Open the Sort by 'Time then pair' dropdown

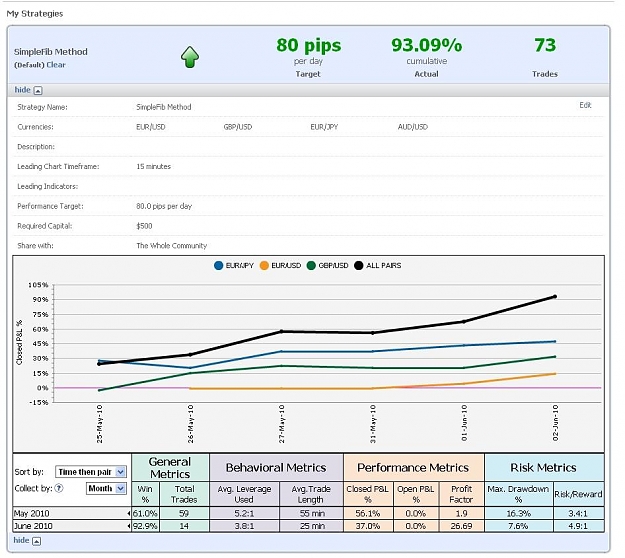(x=91, y=472)
